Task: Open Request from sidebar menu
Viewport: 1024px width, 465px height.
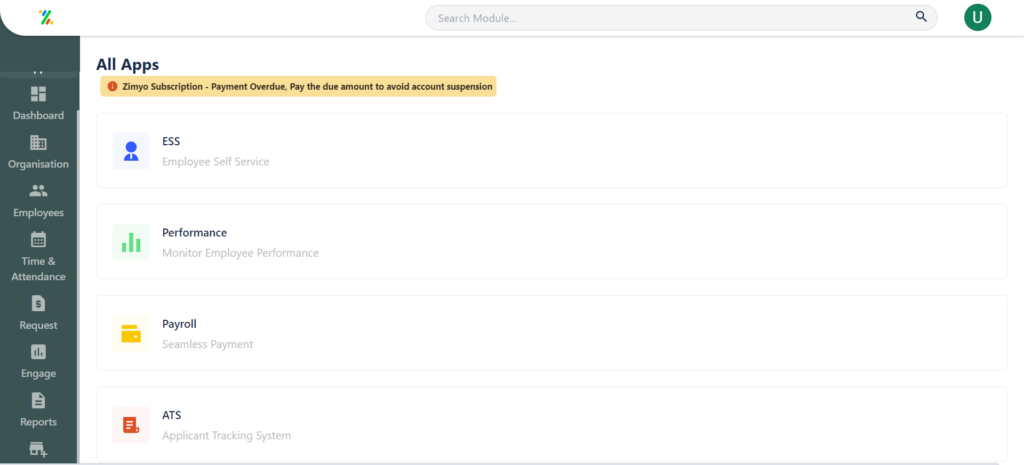Action: (x=39, y=325)
